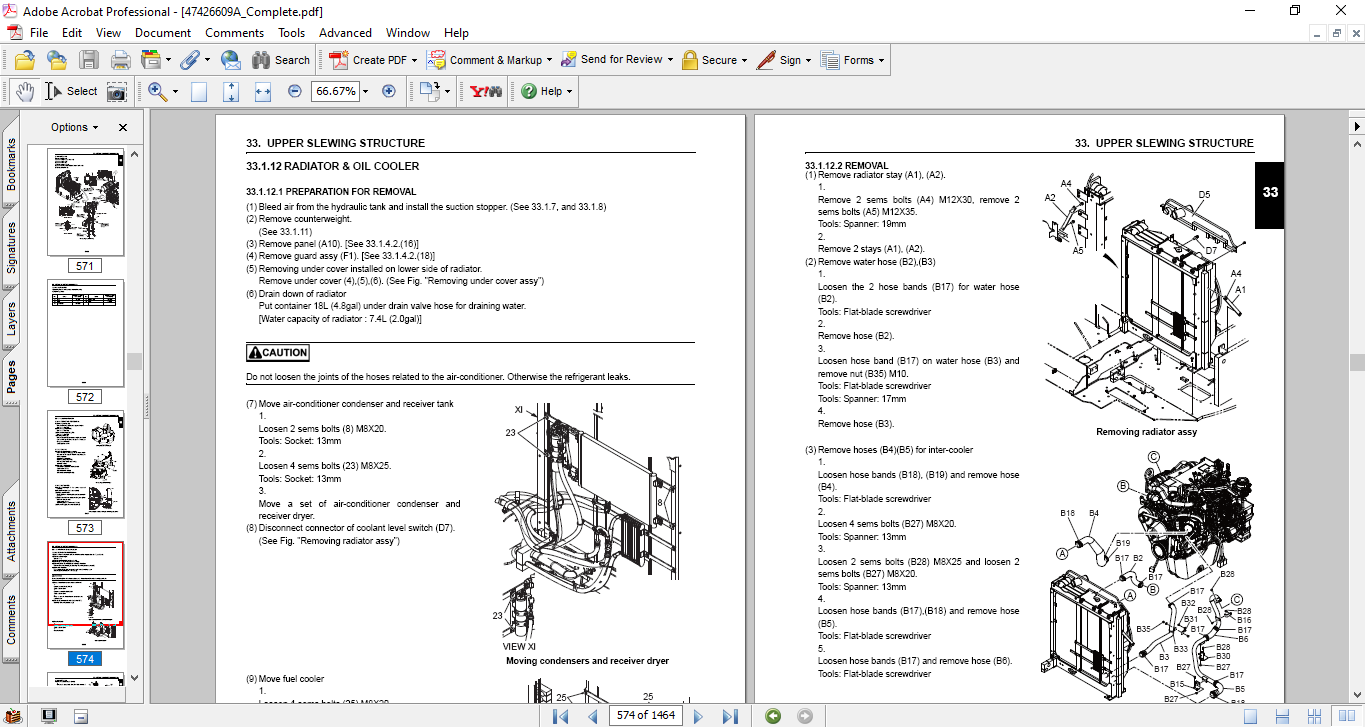Select page 573 thumbnail

[85, 464]
